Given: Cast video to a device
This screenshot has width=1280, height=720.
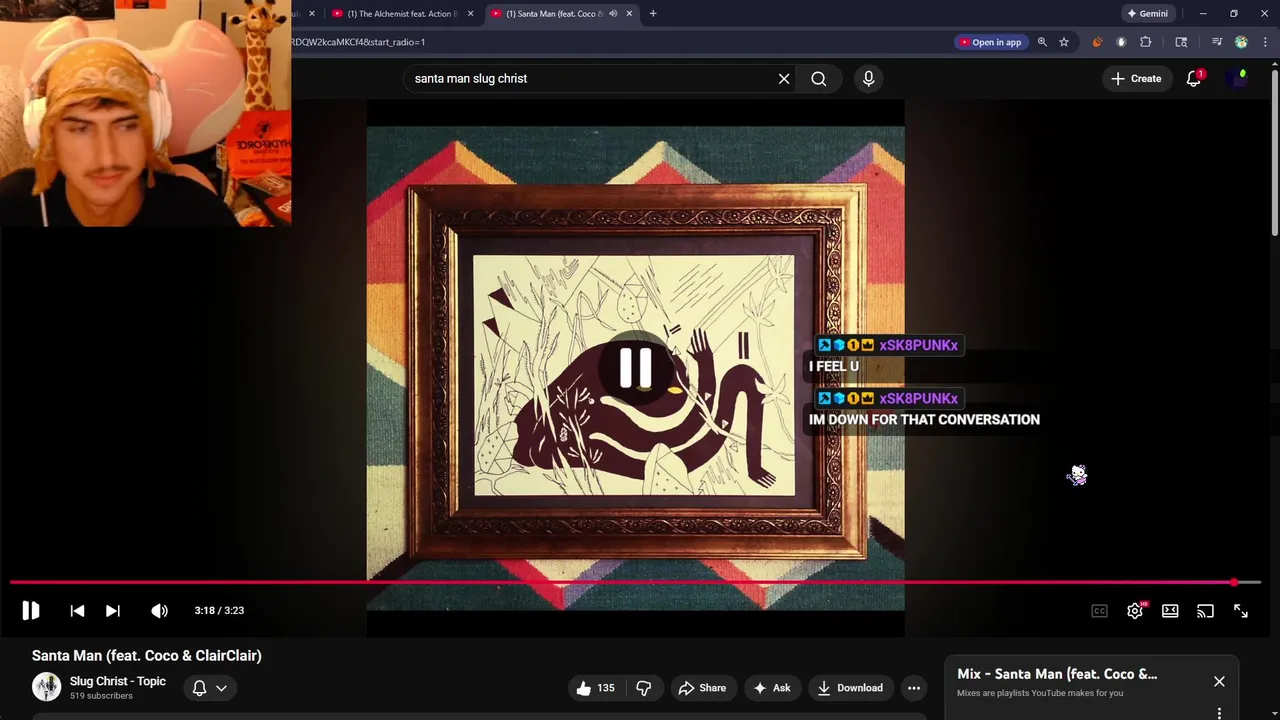Looking at the screenshot, I should pyautogui.click(x=1205, y=611).
